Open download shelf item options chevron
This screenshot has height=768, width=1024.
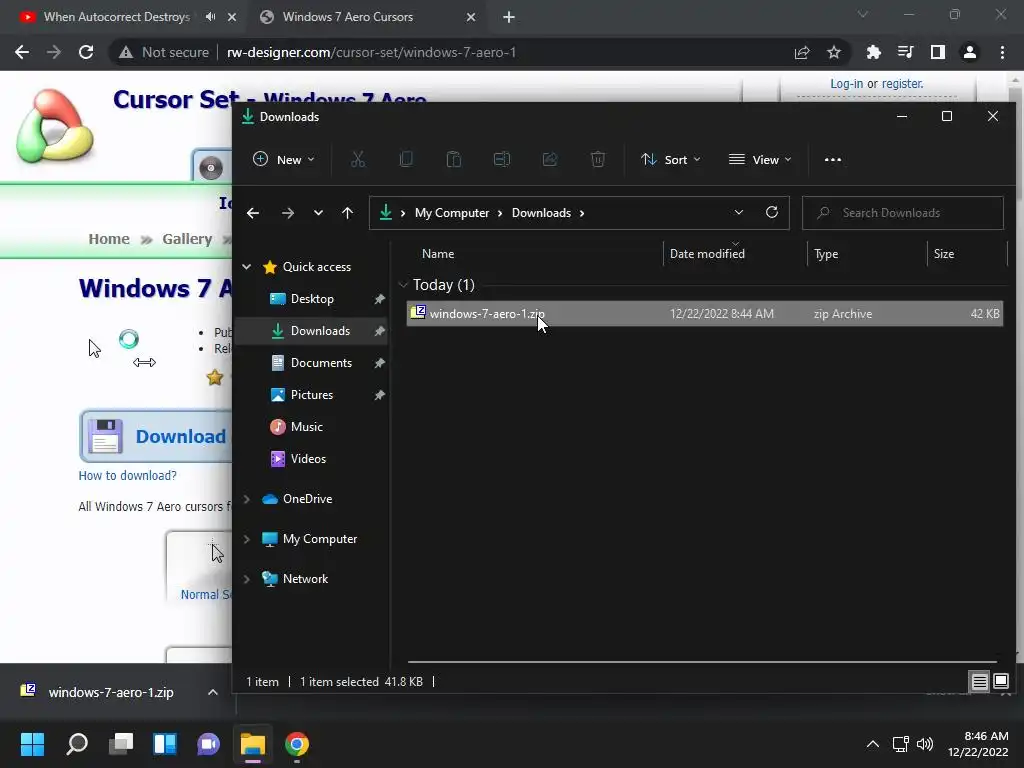(213, 692)
